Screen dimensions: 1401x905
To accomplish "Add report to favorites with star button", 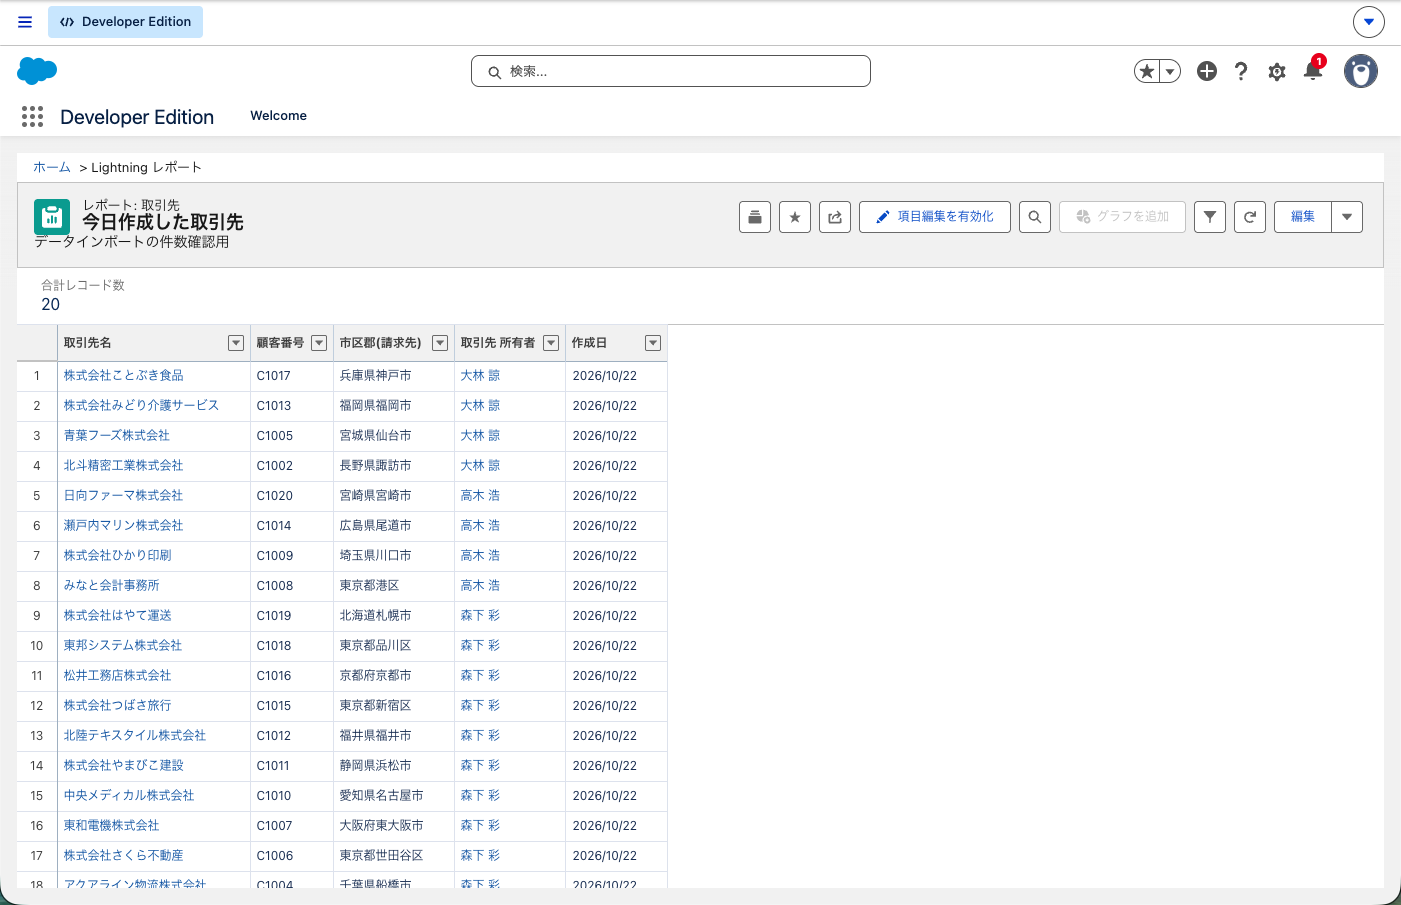I will click(x=795, y=217).
